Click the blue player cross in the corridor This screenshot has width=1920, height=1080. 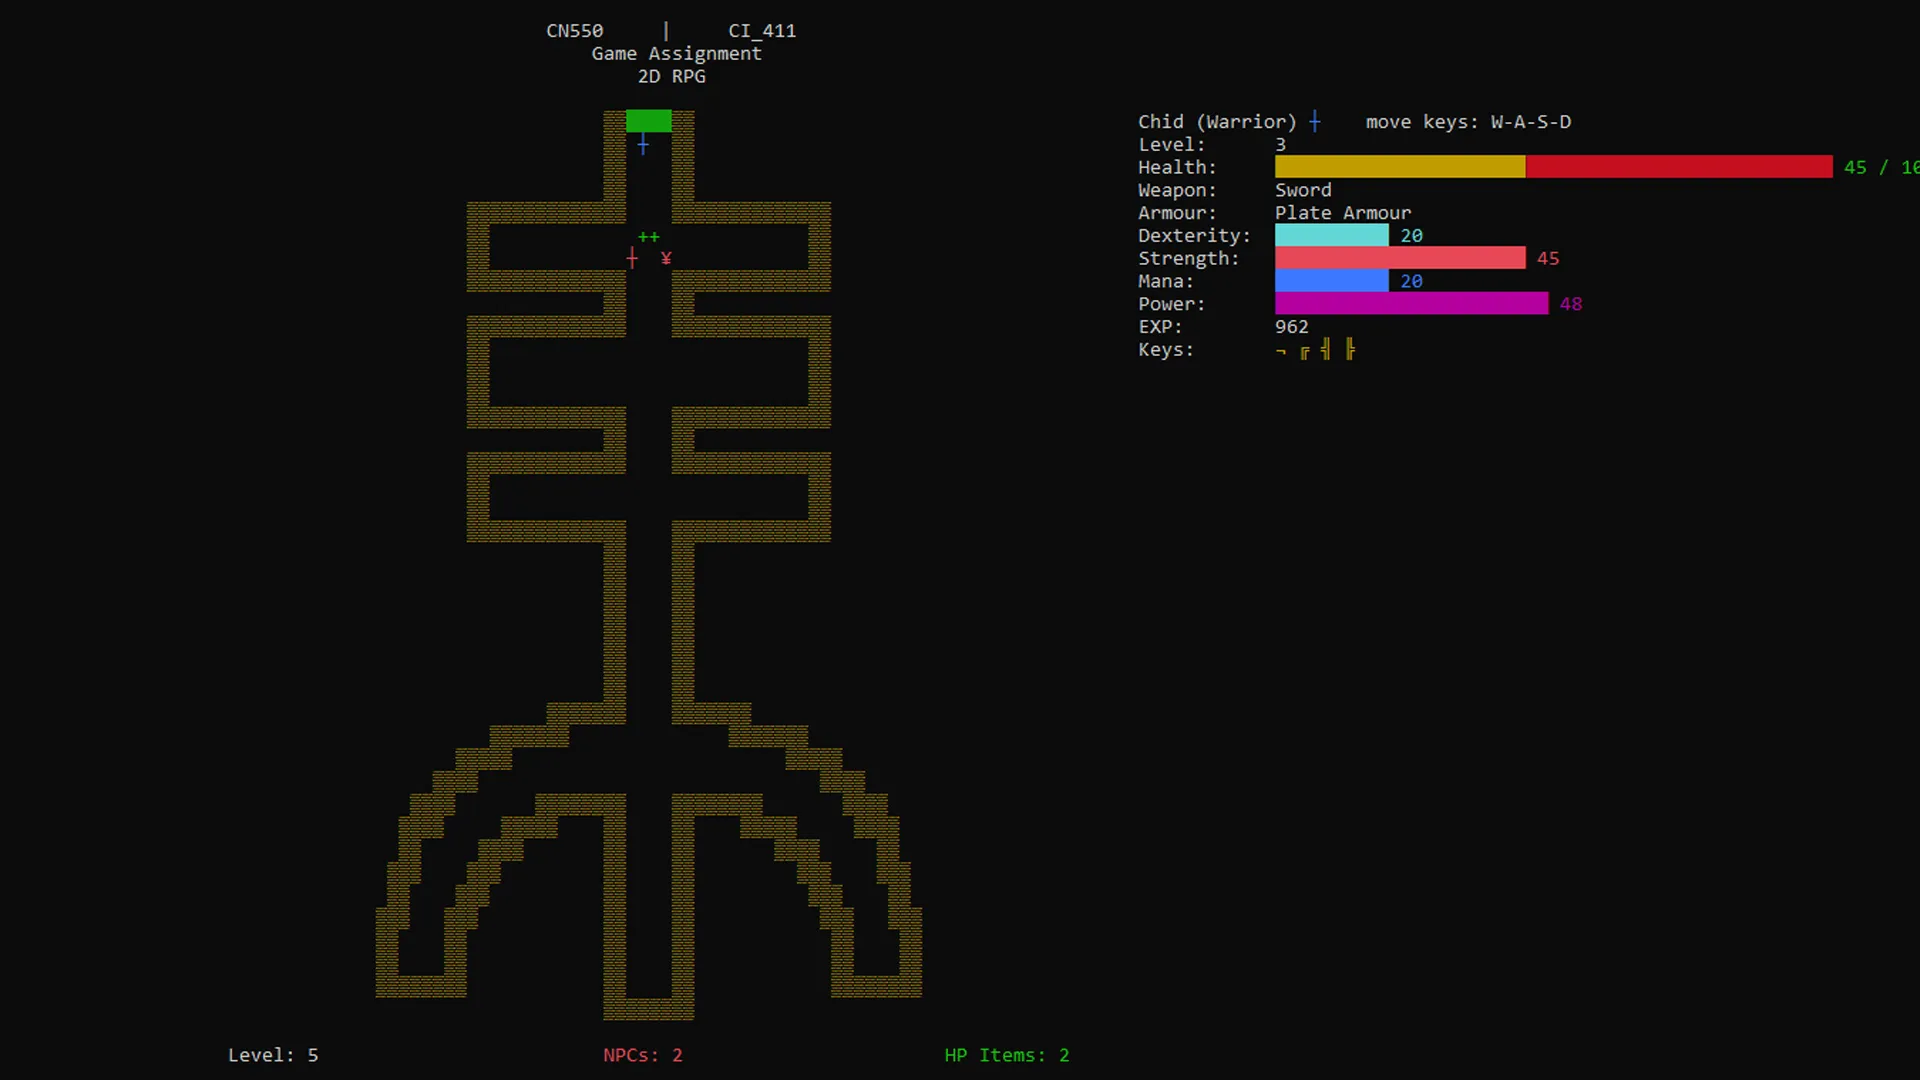643,145
